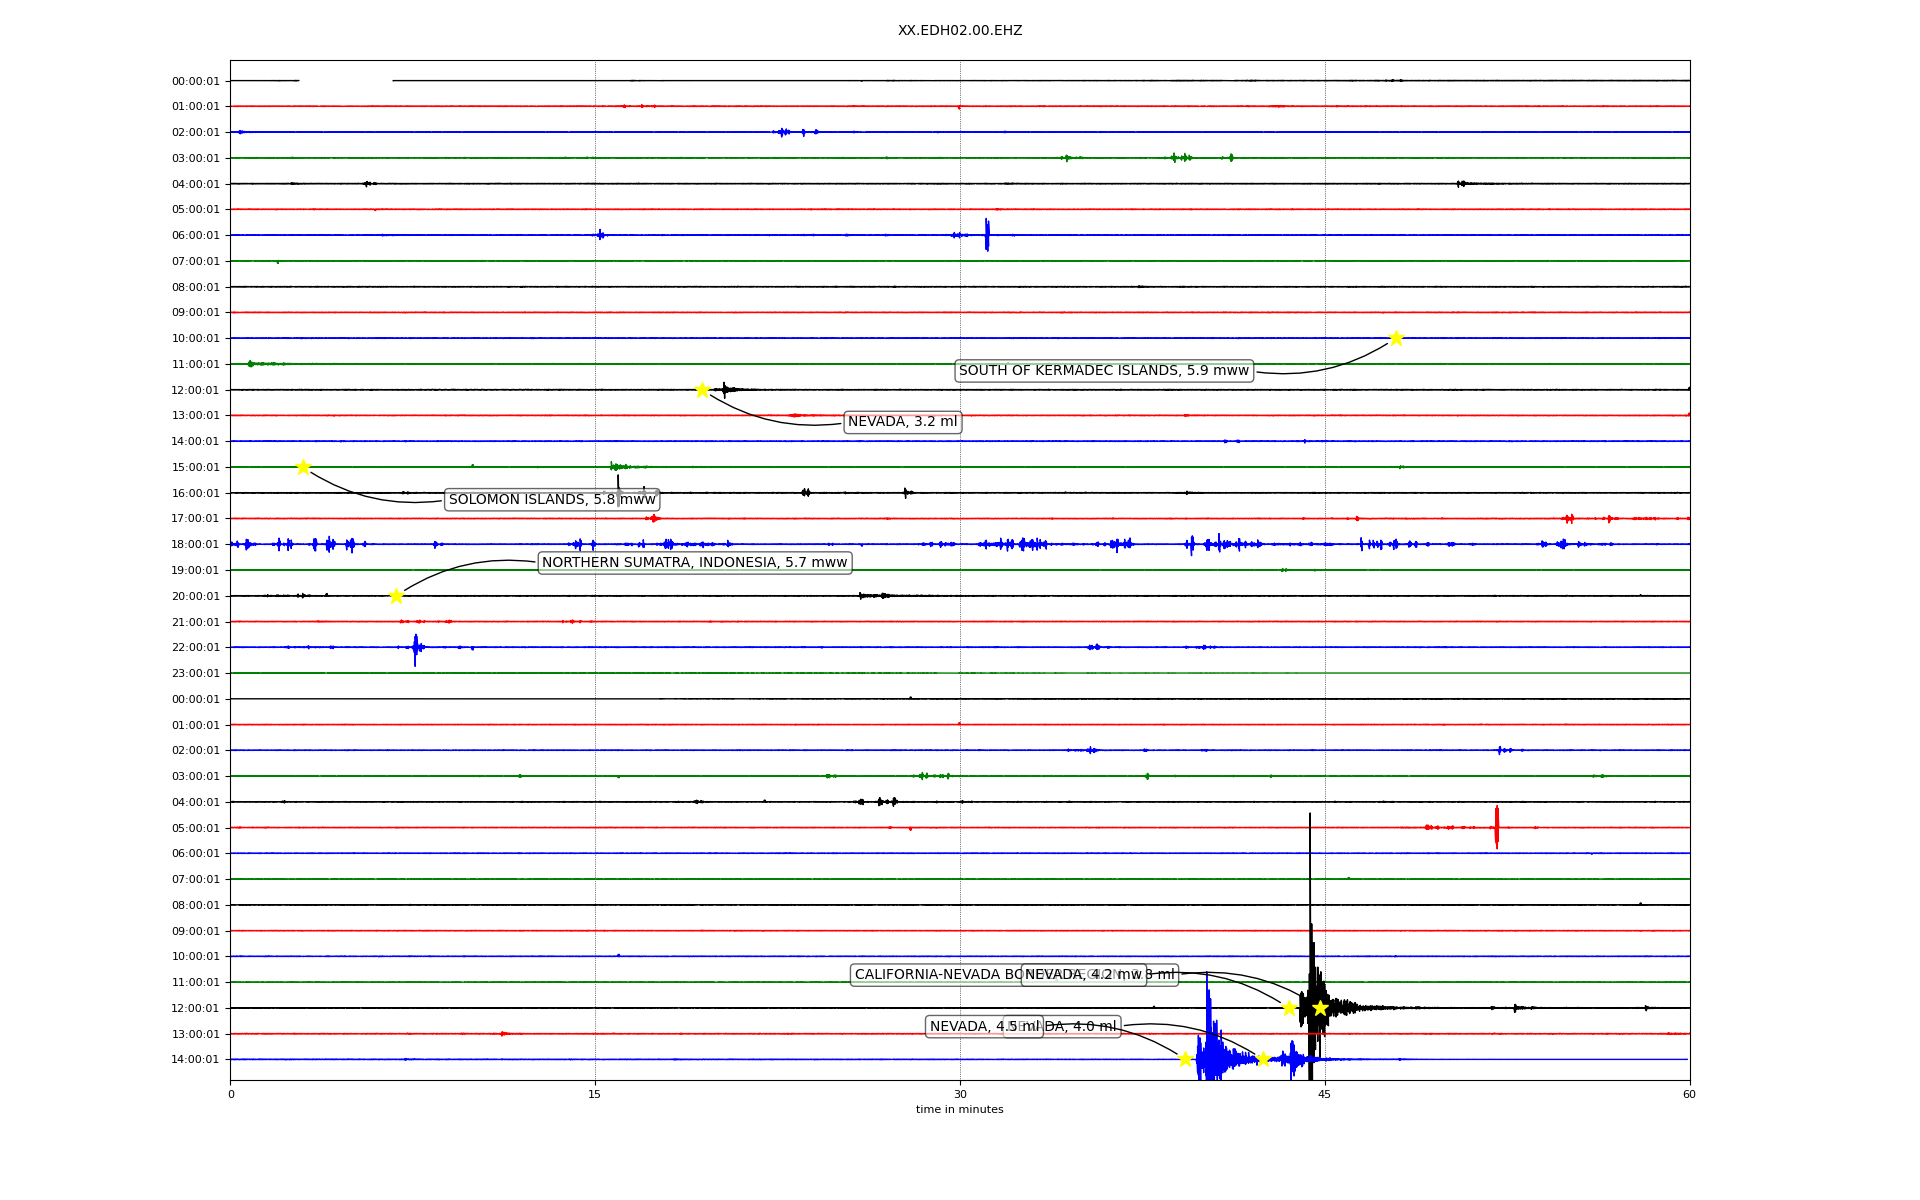
Task: Click the plot title XX.EDH02.00.EHZ
Action: pyautogui.click(x=959, y=31)
